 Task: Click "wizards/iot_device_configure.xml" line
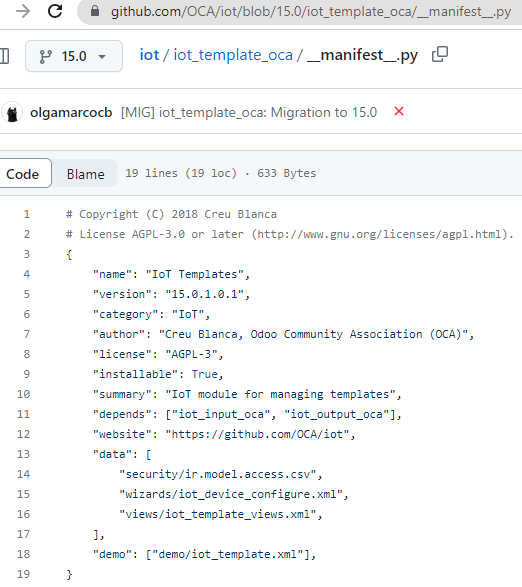click(x=234, y=494)
